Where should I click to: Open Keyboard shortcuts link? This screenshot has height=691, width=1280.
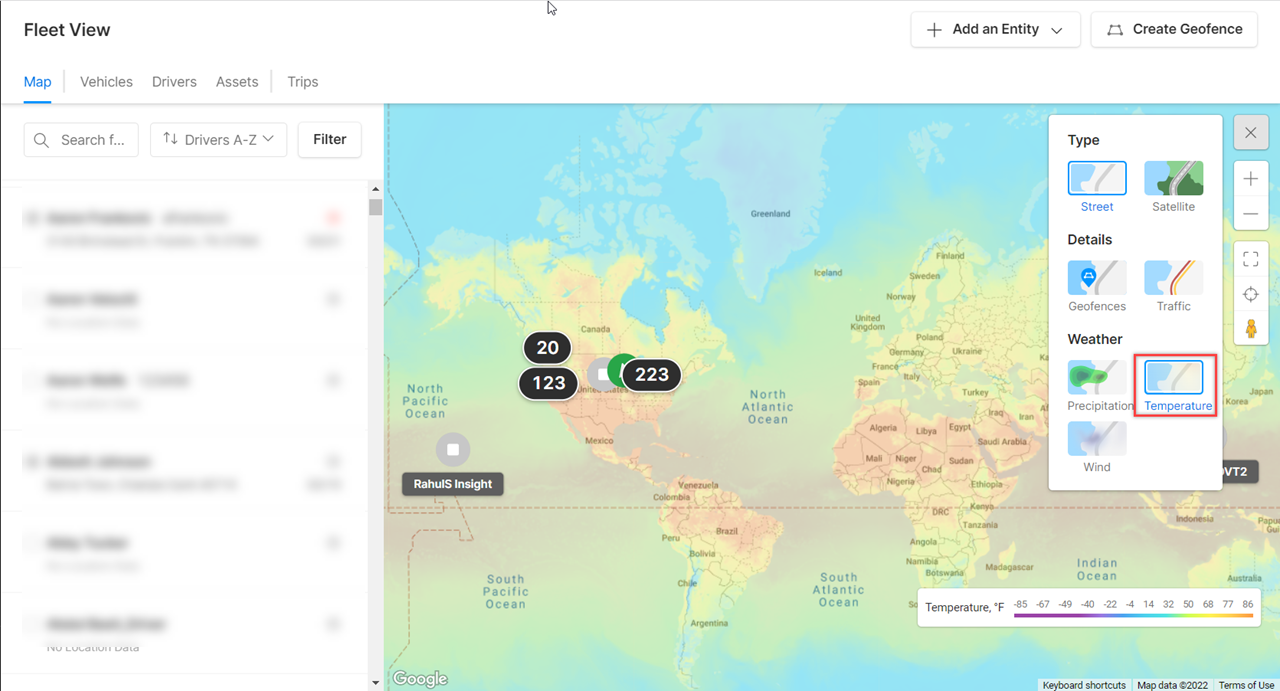point(1084,685)
